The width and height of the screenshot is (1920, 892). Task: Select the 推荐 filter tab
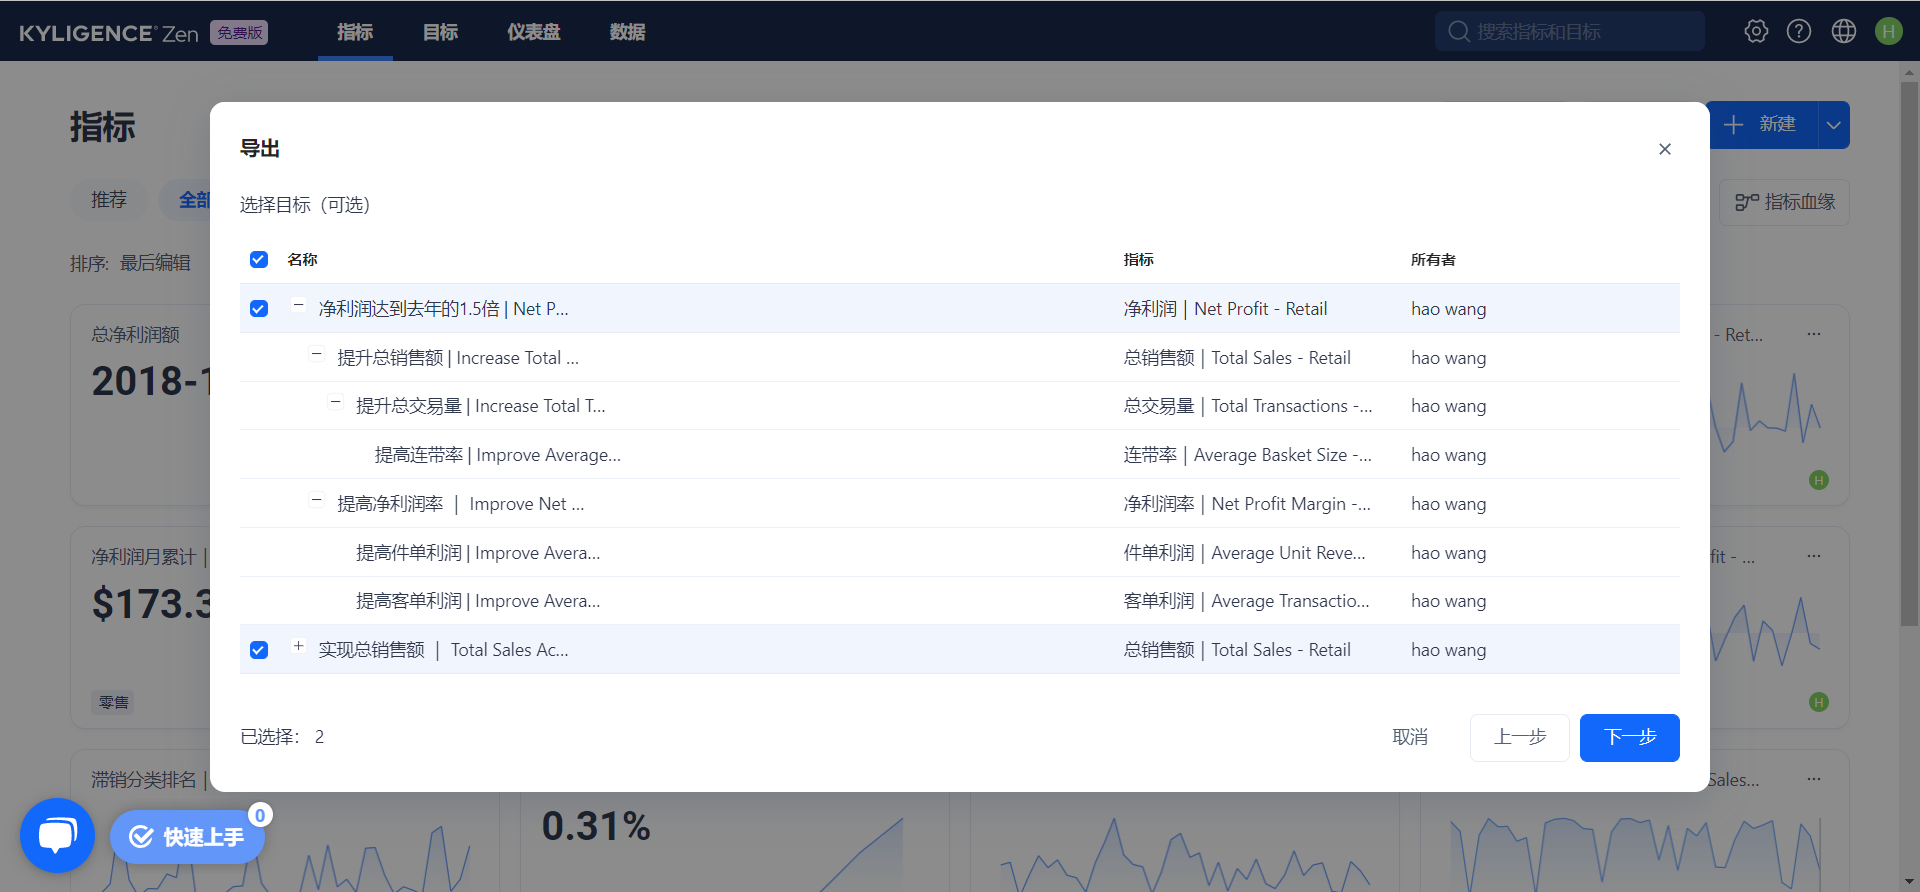[x=109, y=200]
